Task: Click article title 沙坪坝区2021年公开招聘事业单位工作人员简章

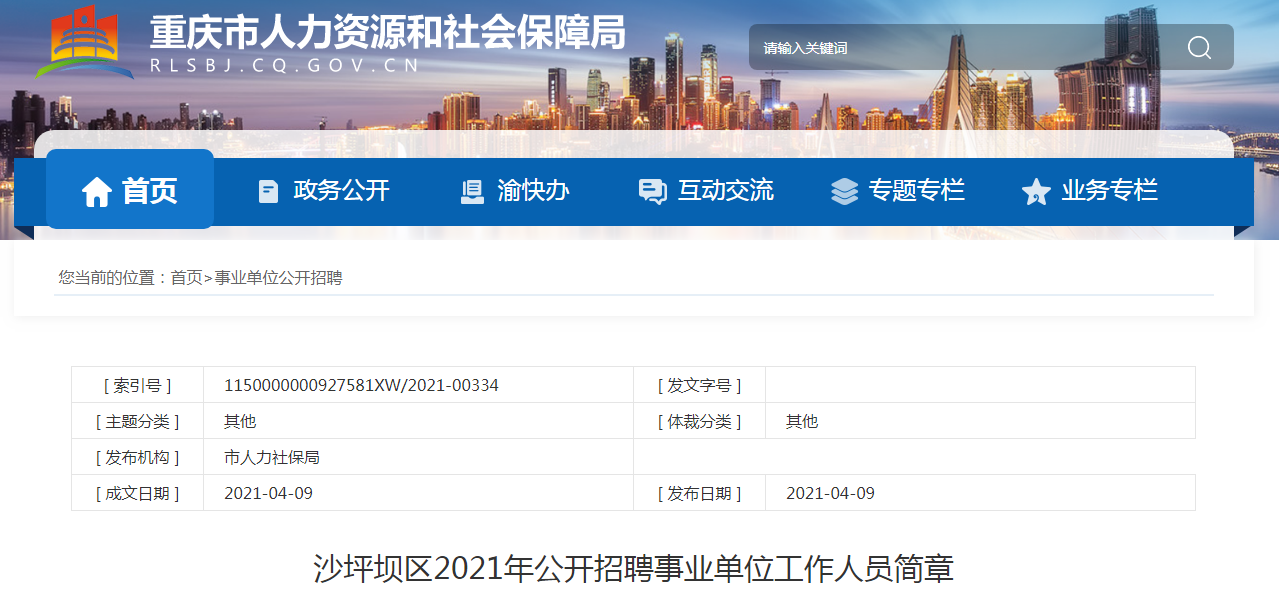Action: 634,569
